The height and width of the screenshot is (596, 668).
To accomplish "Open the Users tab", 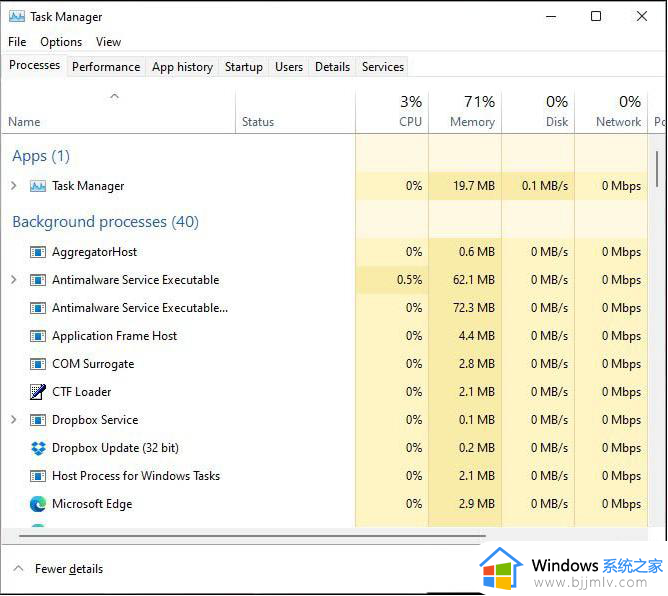I will pyautogui.click(x=289, y=67).
